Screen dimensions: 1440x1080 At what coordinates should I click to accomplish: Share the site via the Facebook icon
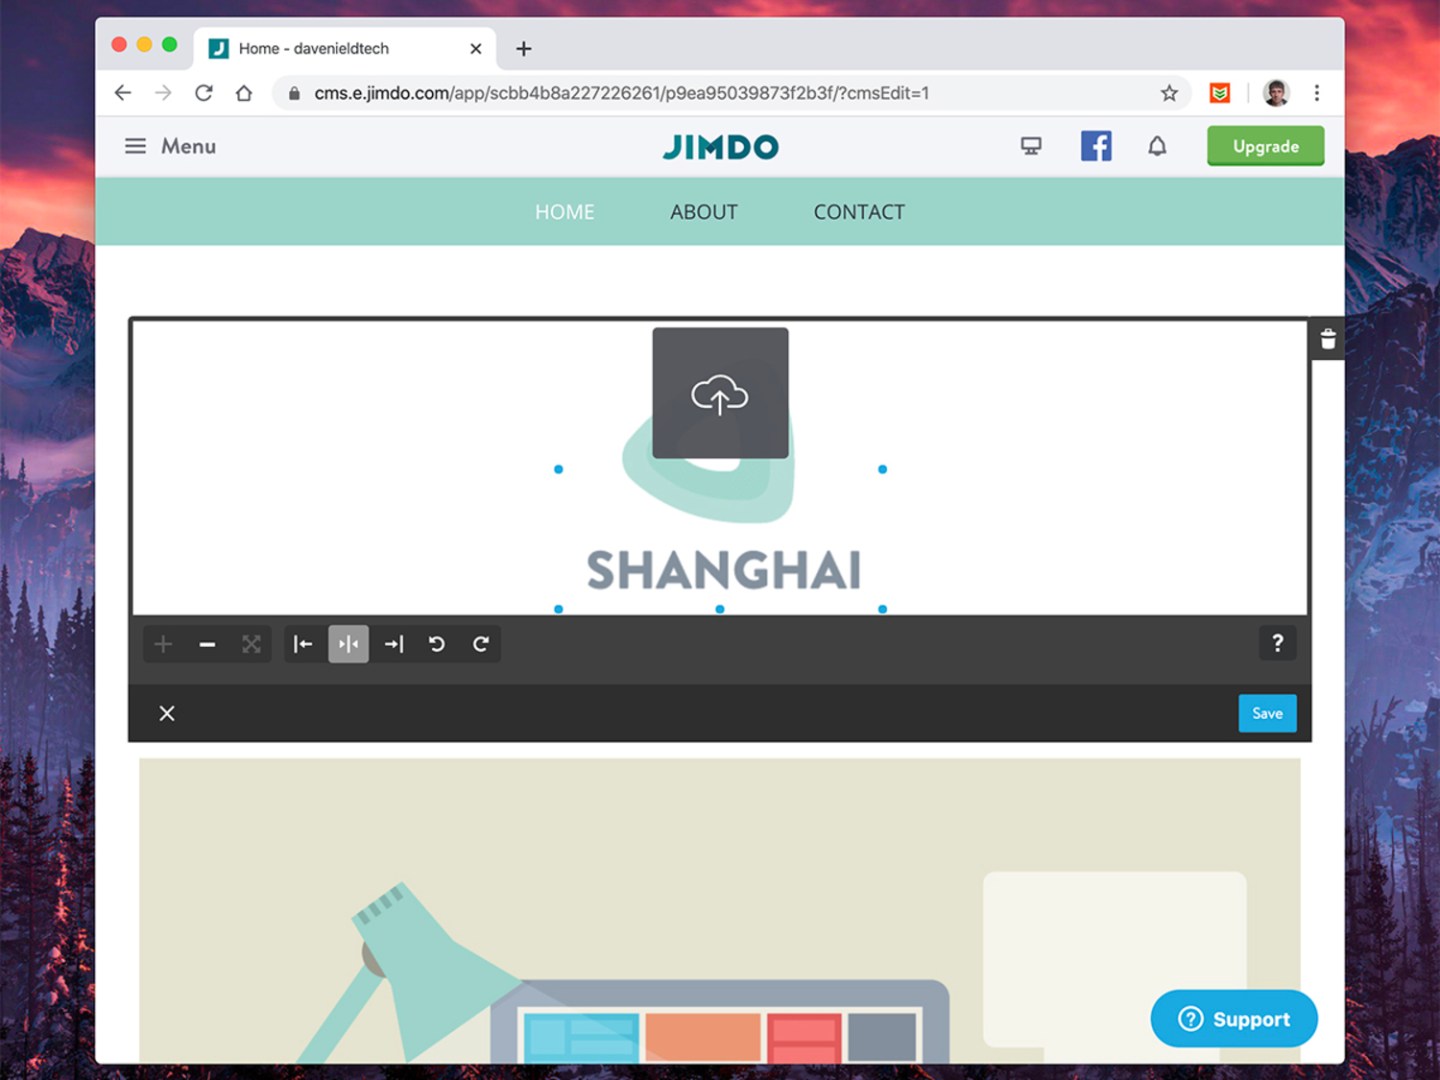click(1096, 146)
